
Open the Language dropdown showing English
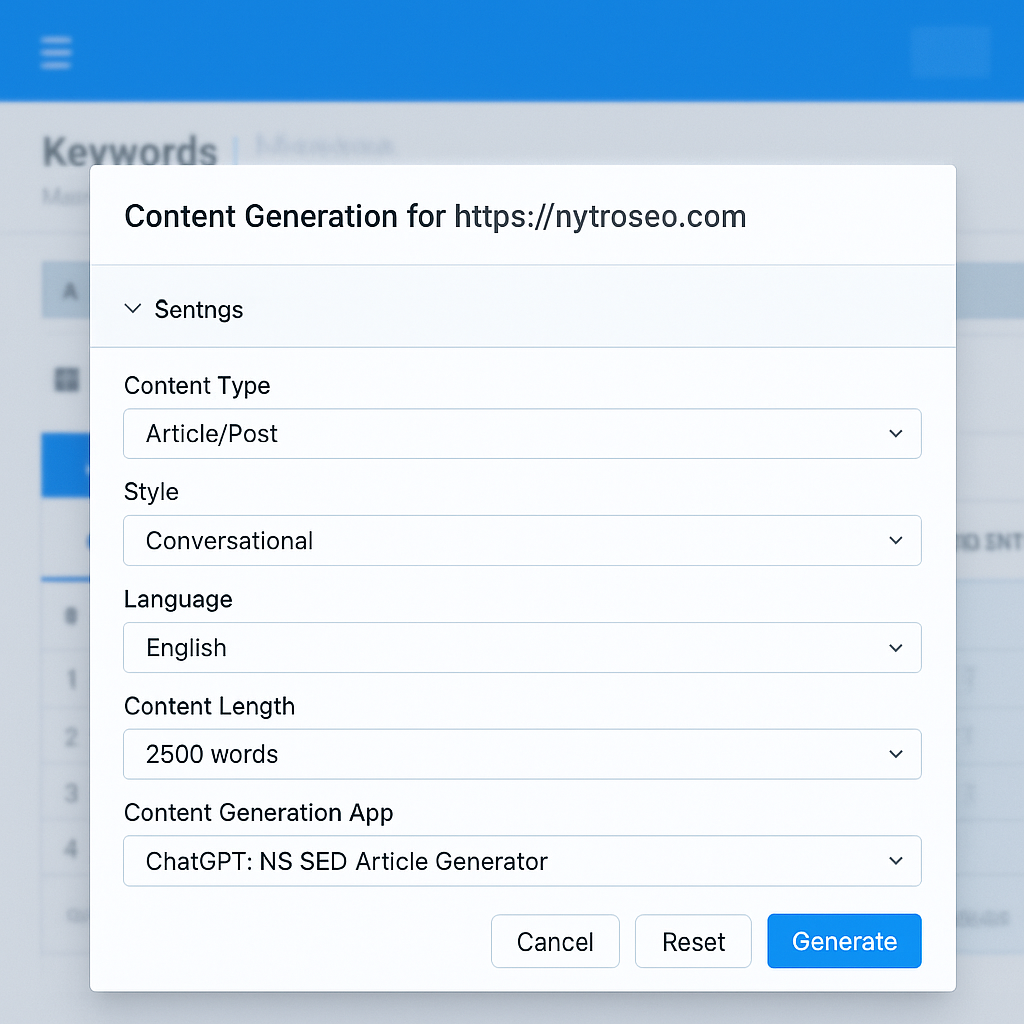point(522,647)
